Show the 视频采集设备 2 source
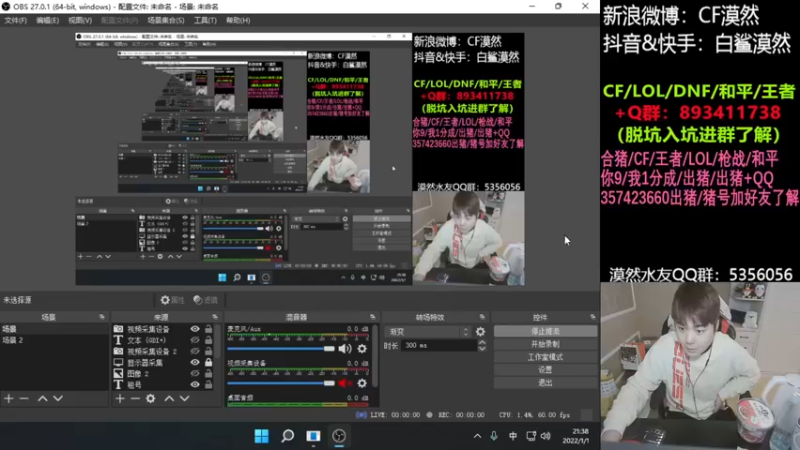The image size is (800, 450). coord(195,351)
